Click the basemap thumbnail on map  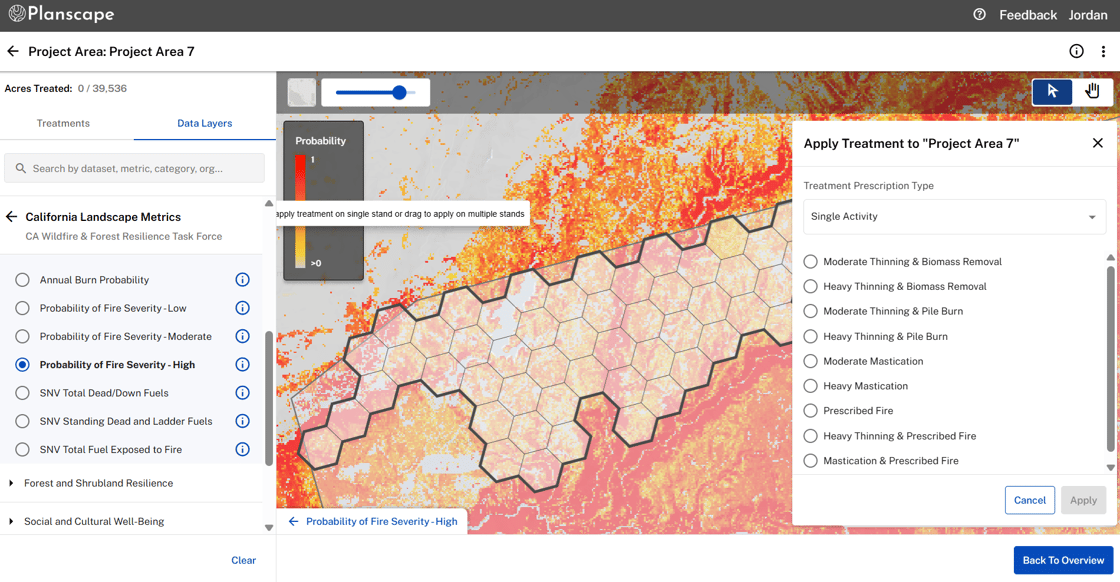pos(301,92)
